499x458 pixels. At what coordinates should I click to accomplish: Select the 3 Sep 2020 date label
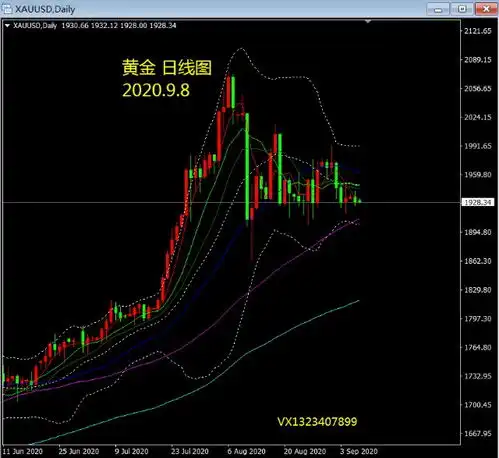[x=359, y=451]
